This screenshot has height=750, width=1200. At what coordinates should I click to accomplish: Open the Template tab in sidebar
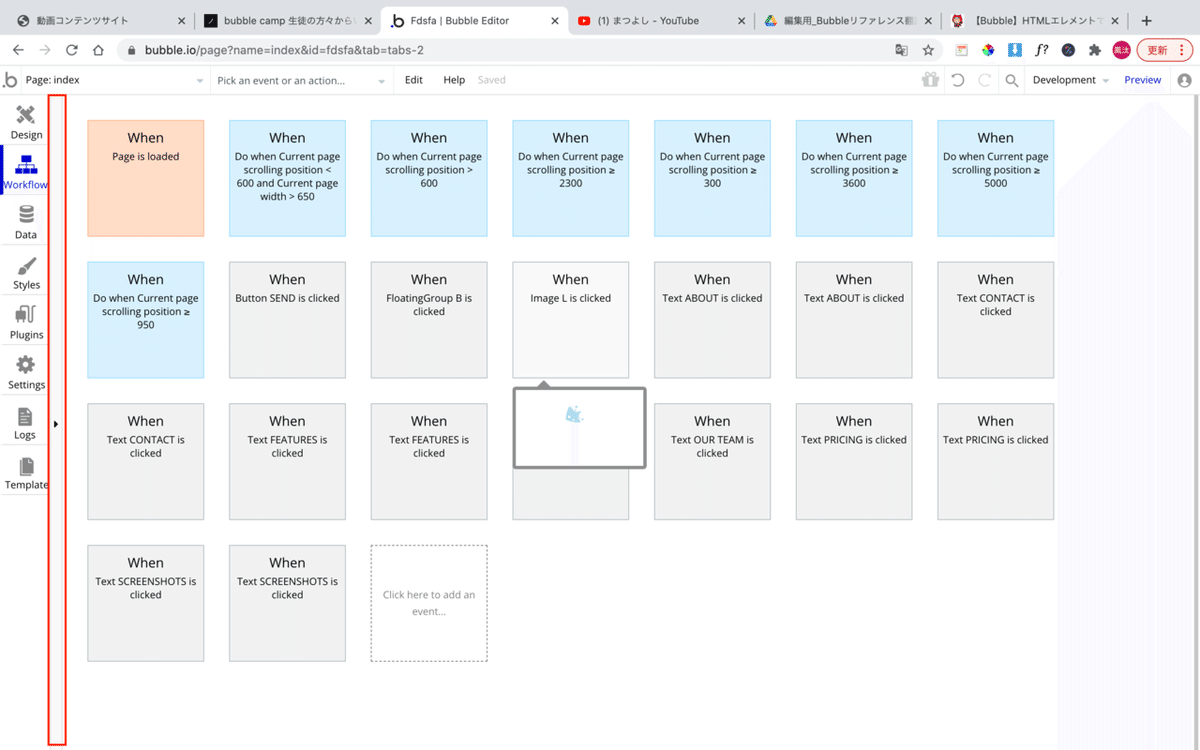point(26,472)
